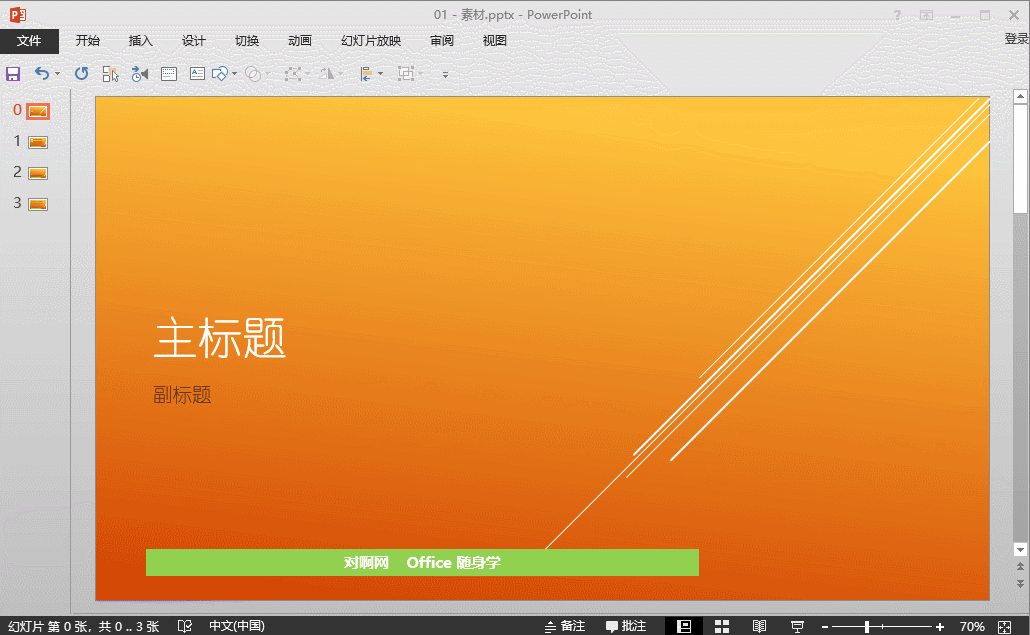Click the next slide double-arrow button
This screenshot has width=1030, height=635.
pos(1020,583)
